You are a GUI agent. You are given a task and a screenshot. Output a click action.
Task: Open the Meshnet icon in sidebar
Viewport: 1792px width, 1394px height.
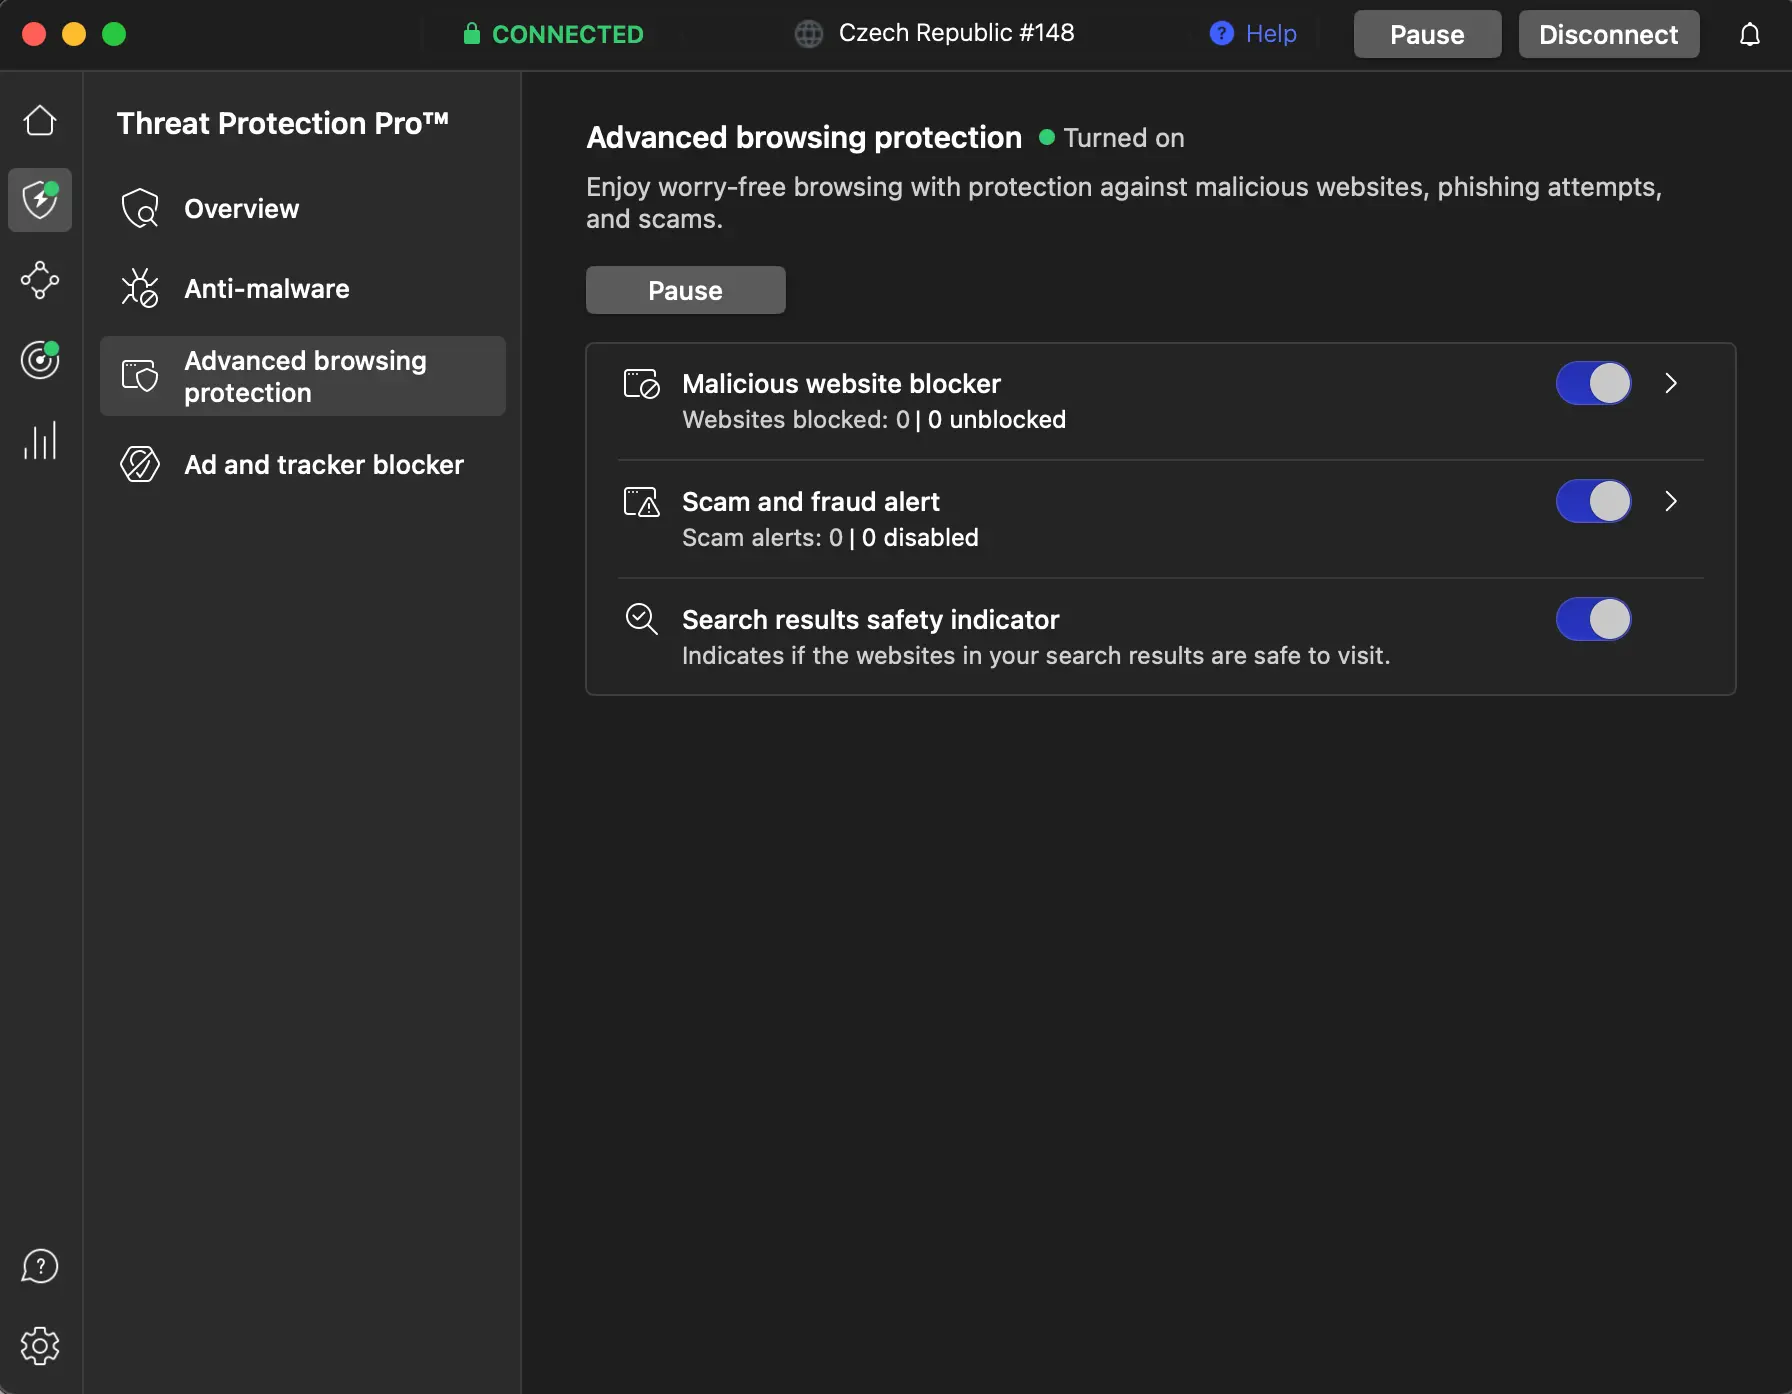tap(40, 280)
